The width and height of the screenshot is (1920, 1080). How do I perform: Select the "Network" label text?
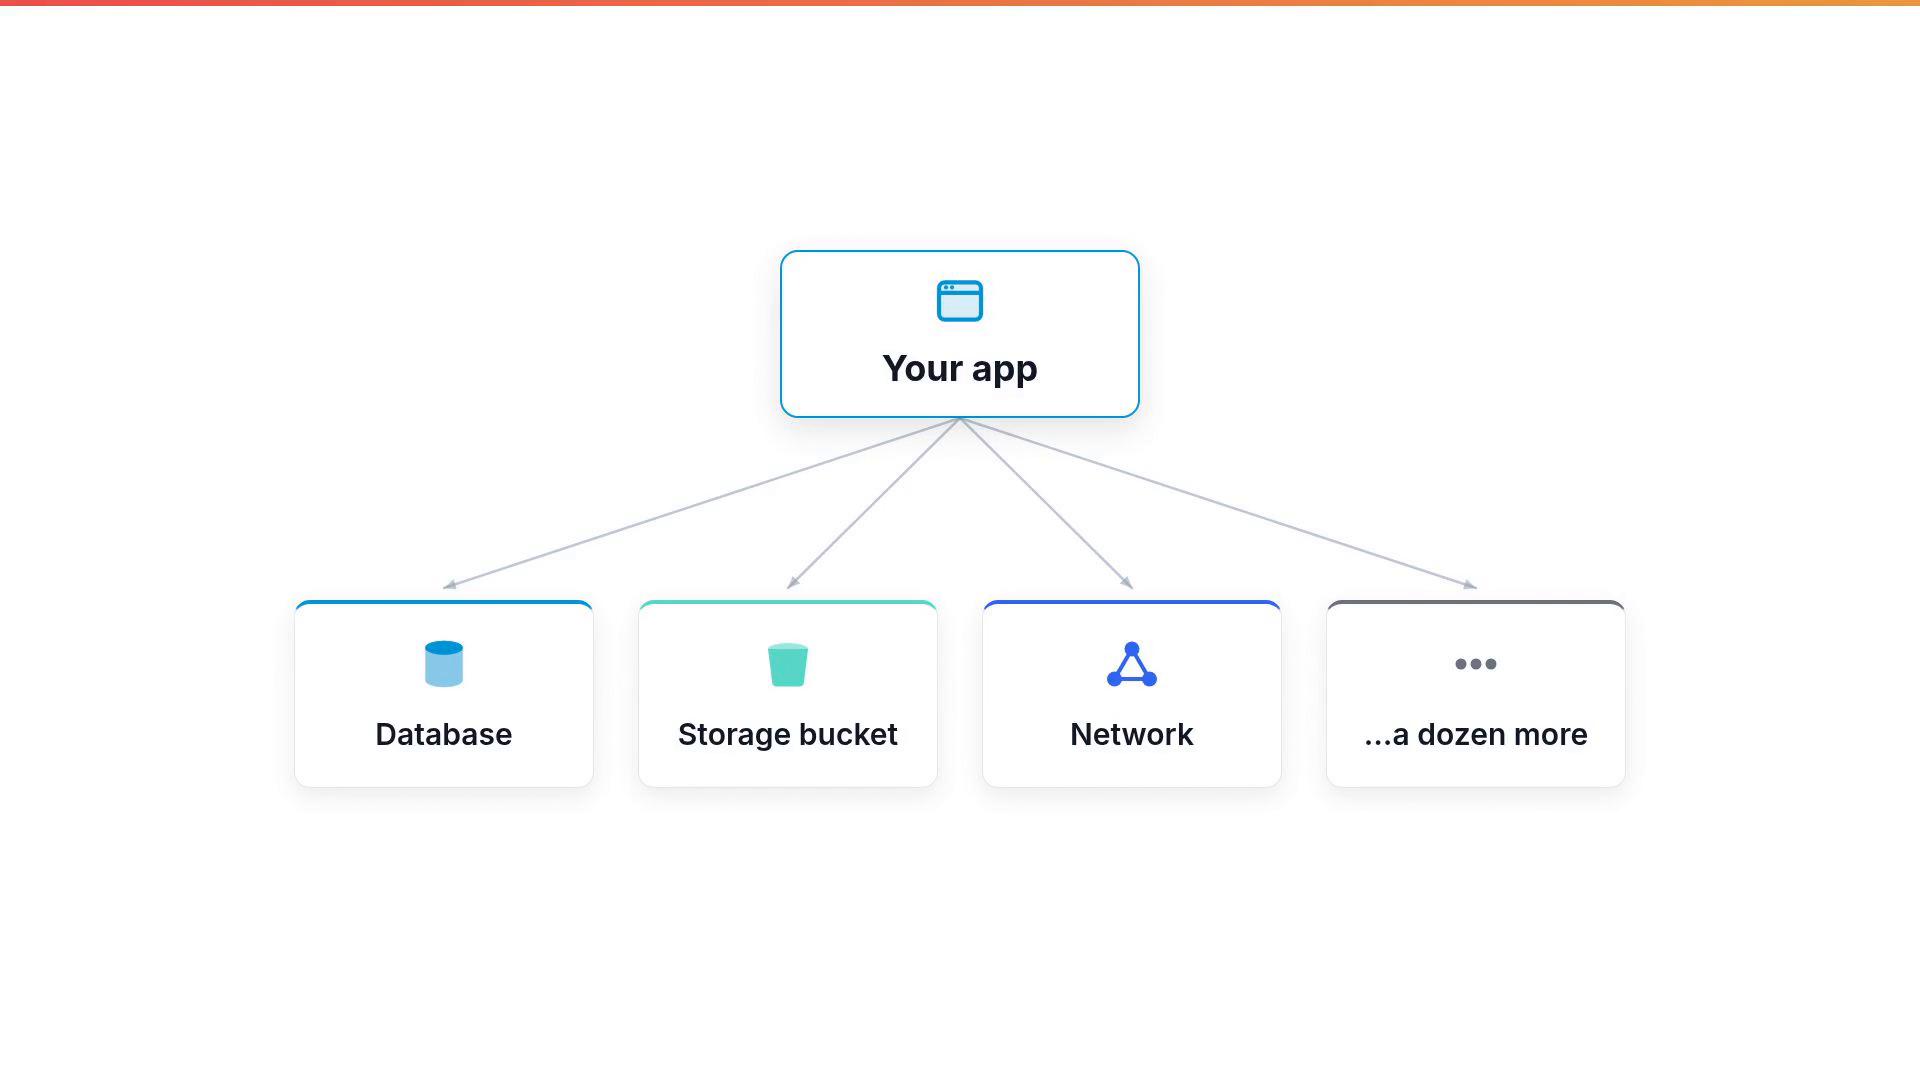pyautogui.click(x=1132, y=734)
